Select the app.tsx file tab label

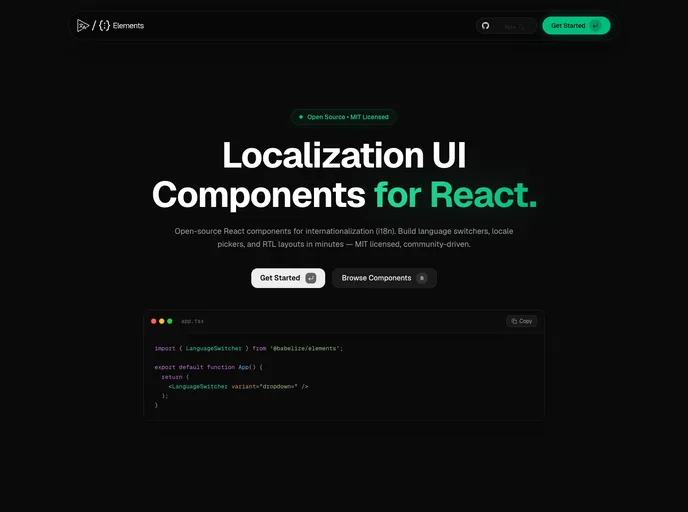(192, 321)
